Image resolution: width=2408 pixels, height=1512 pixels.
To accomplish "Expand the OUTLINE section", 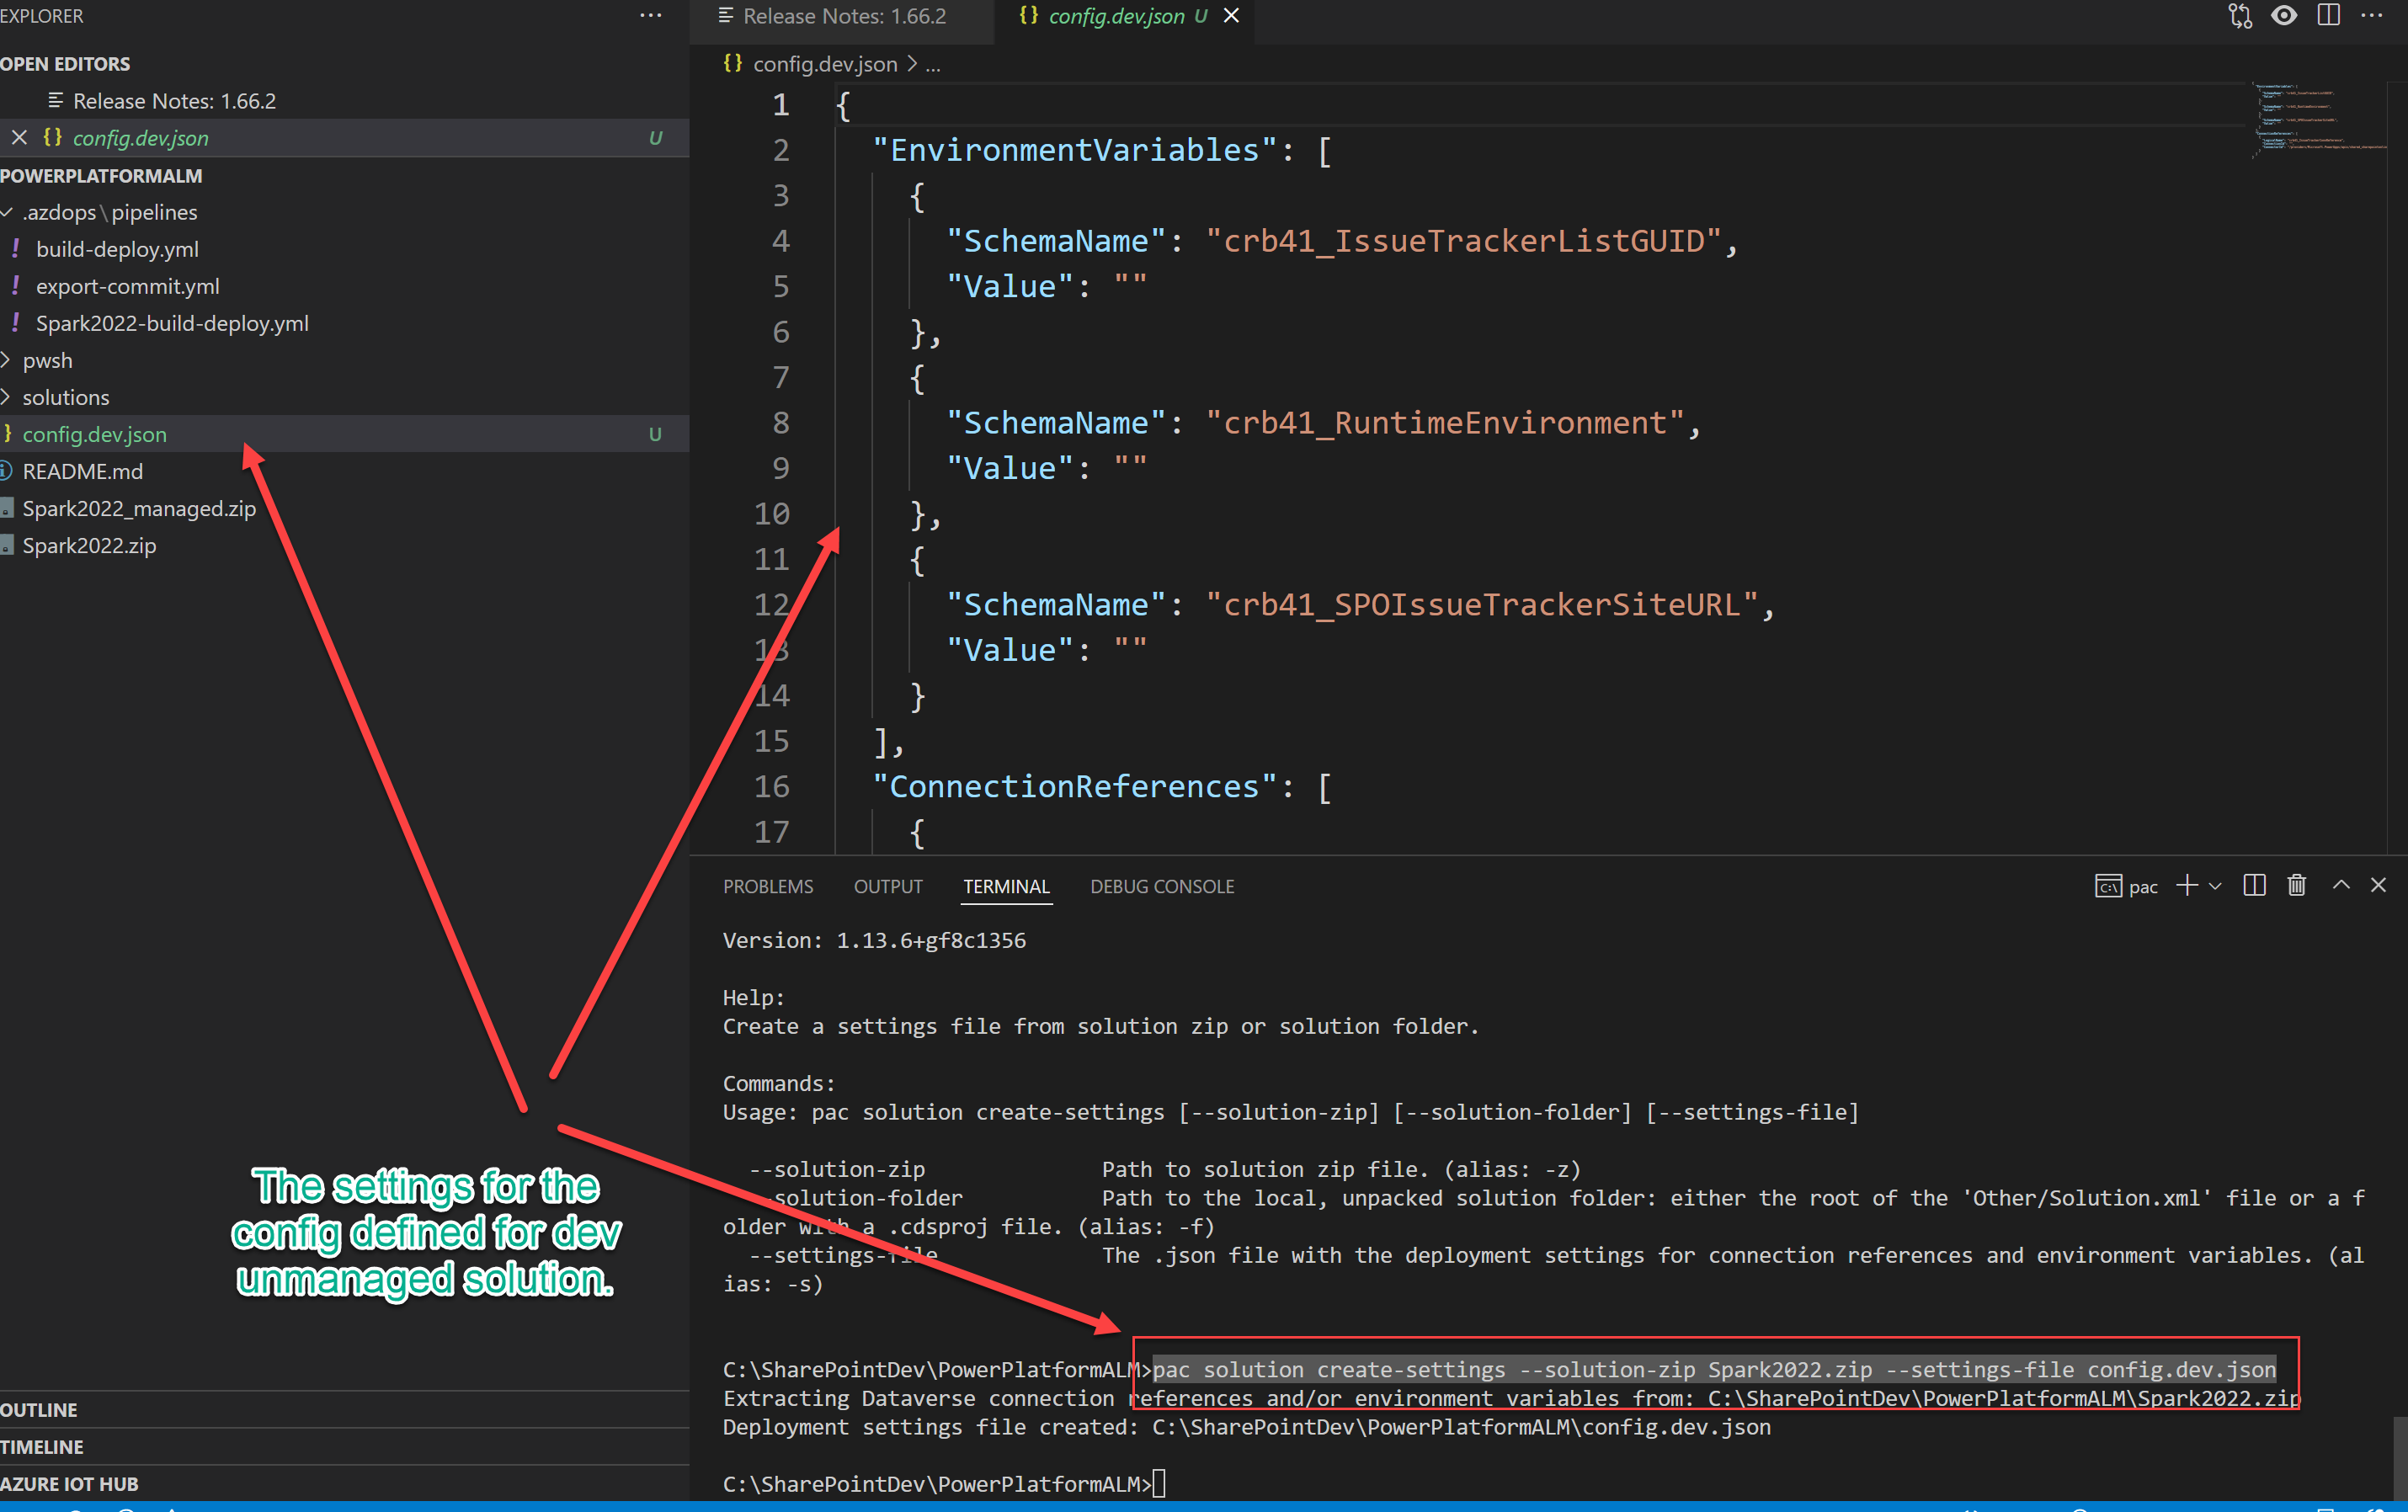I will pos(39,1409).
